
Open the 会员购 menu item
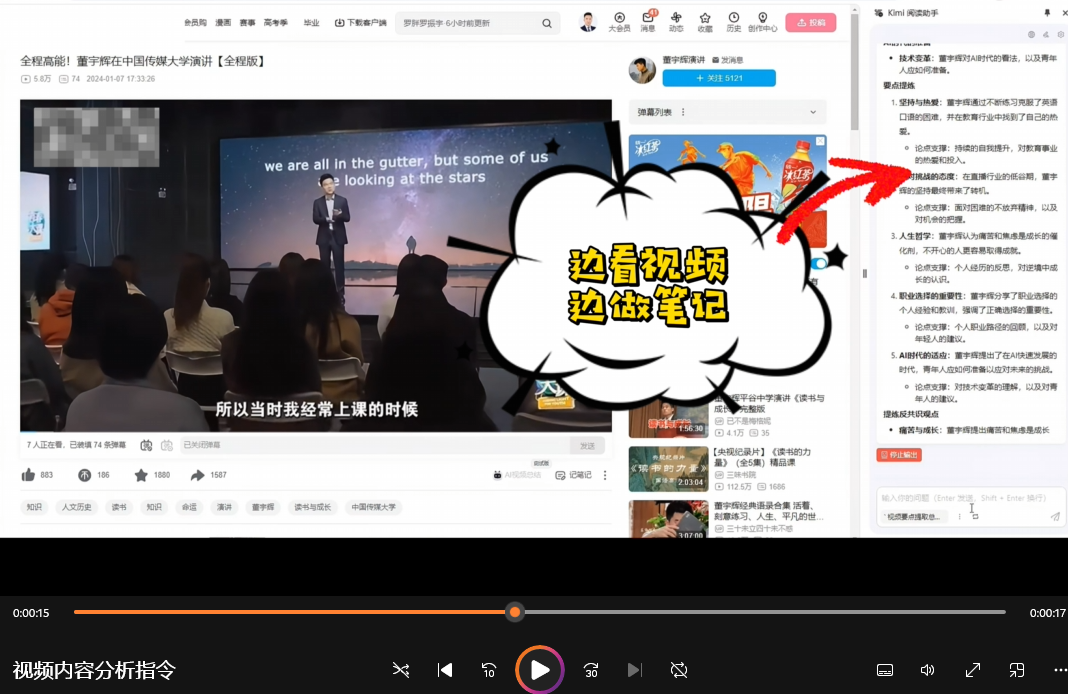point(195,22)
